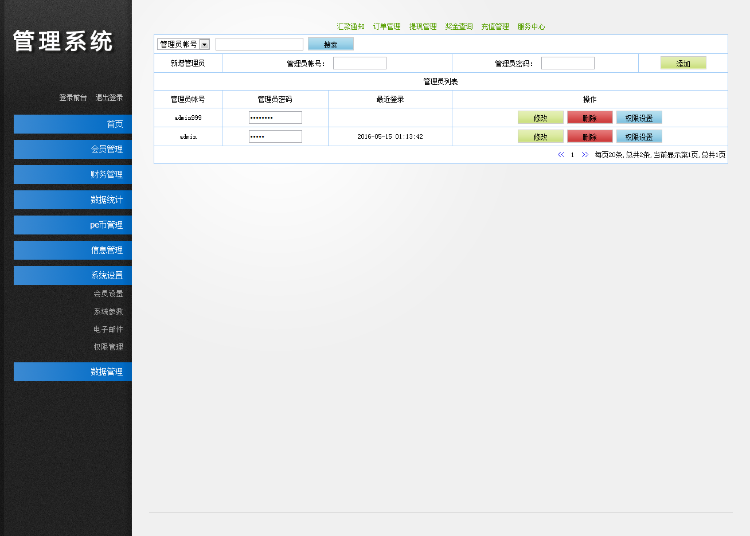Click the 登录前台 link
This screenshot has width=750, height=536.
point(73,98)
